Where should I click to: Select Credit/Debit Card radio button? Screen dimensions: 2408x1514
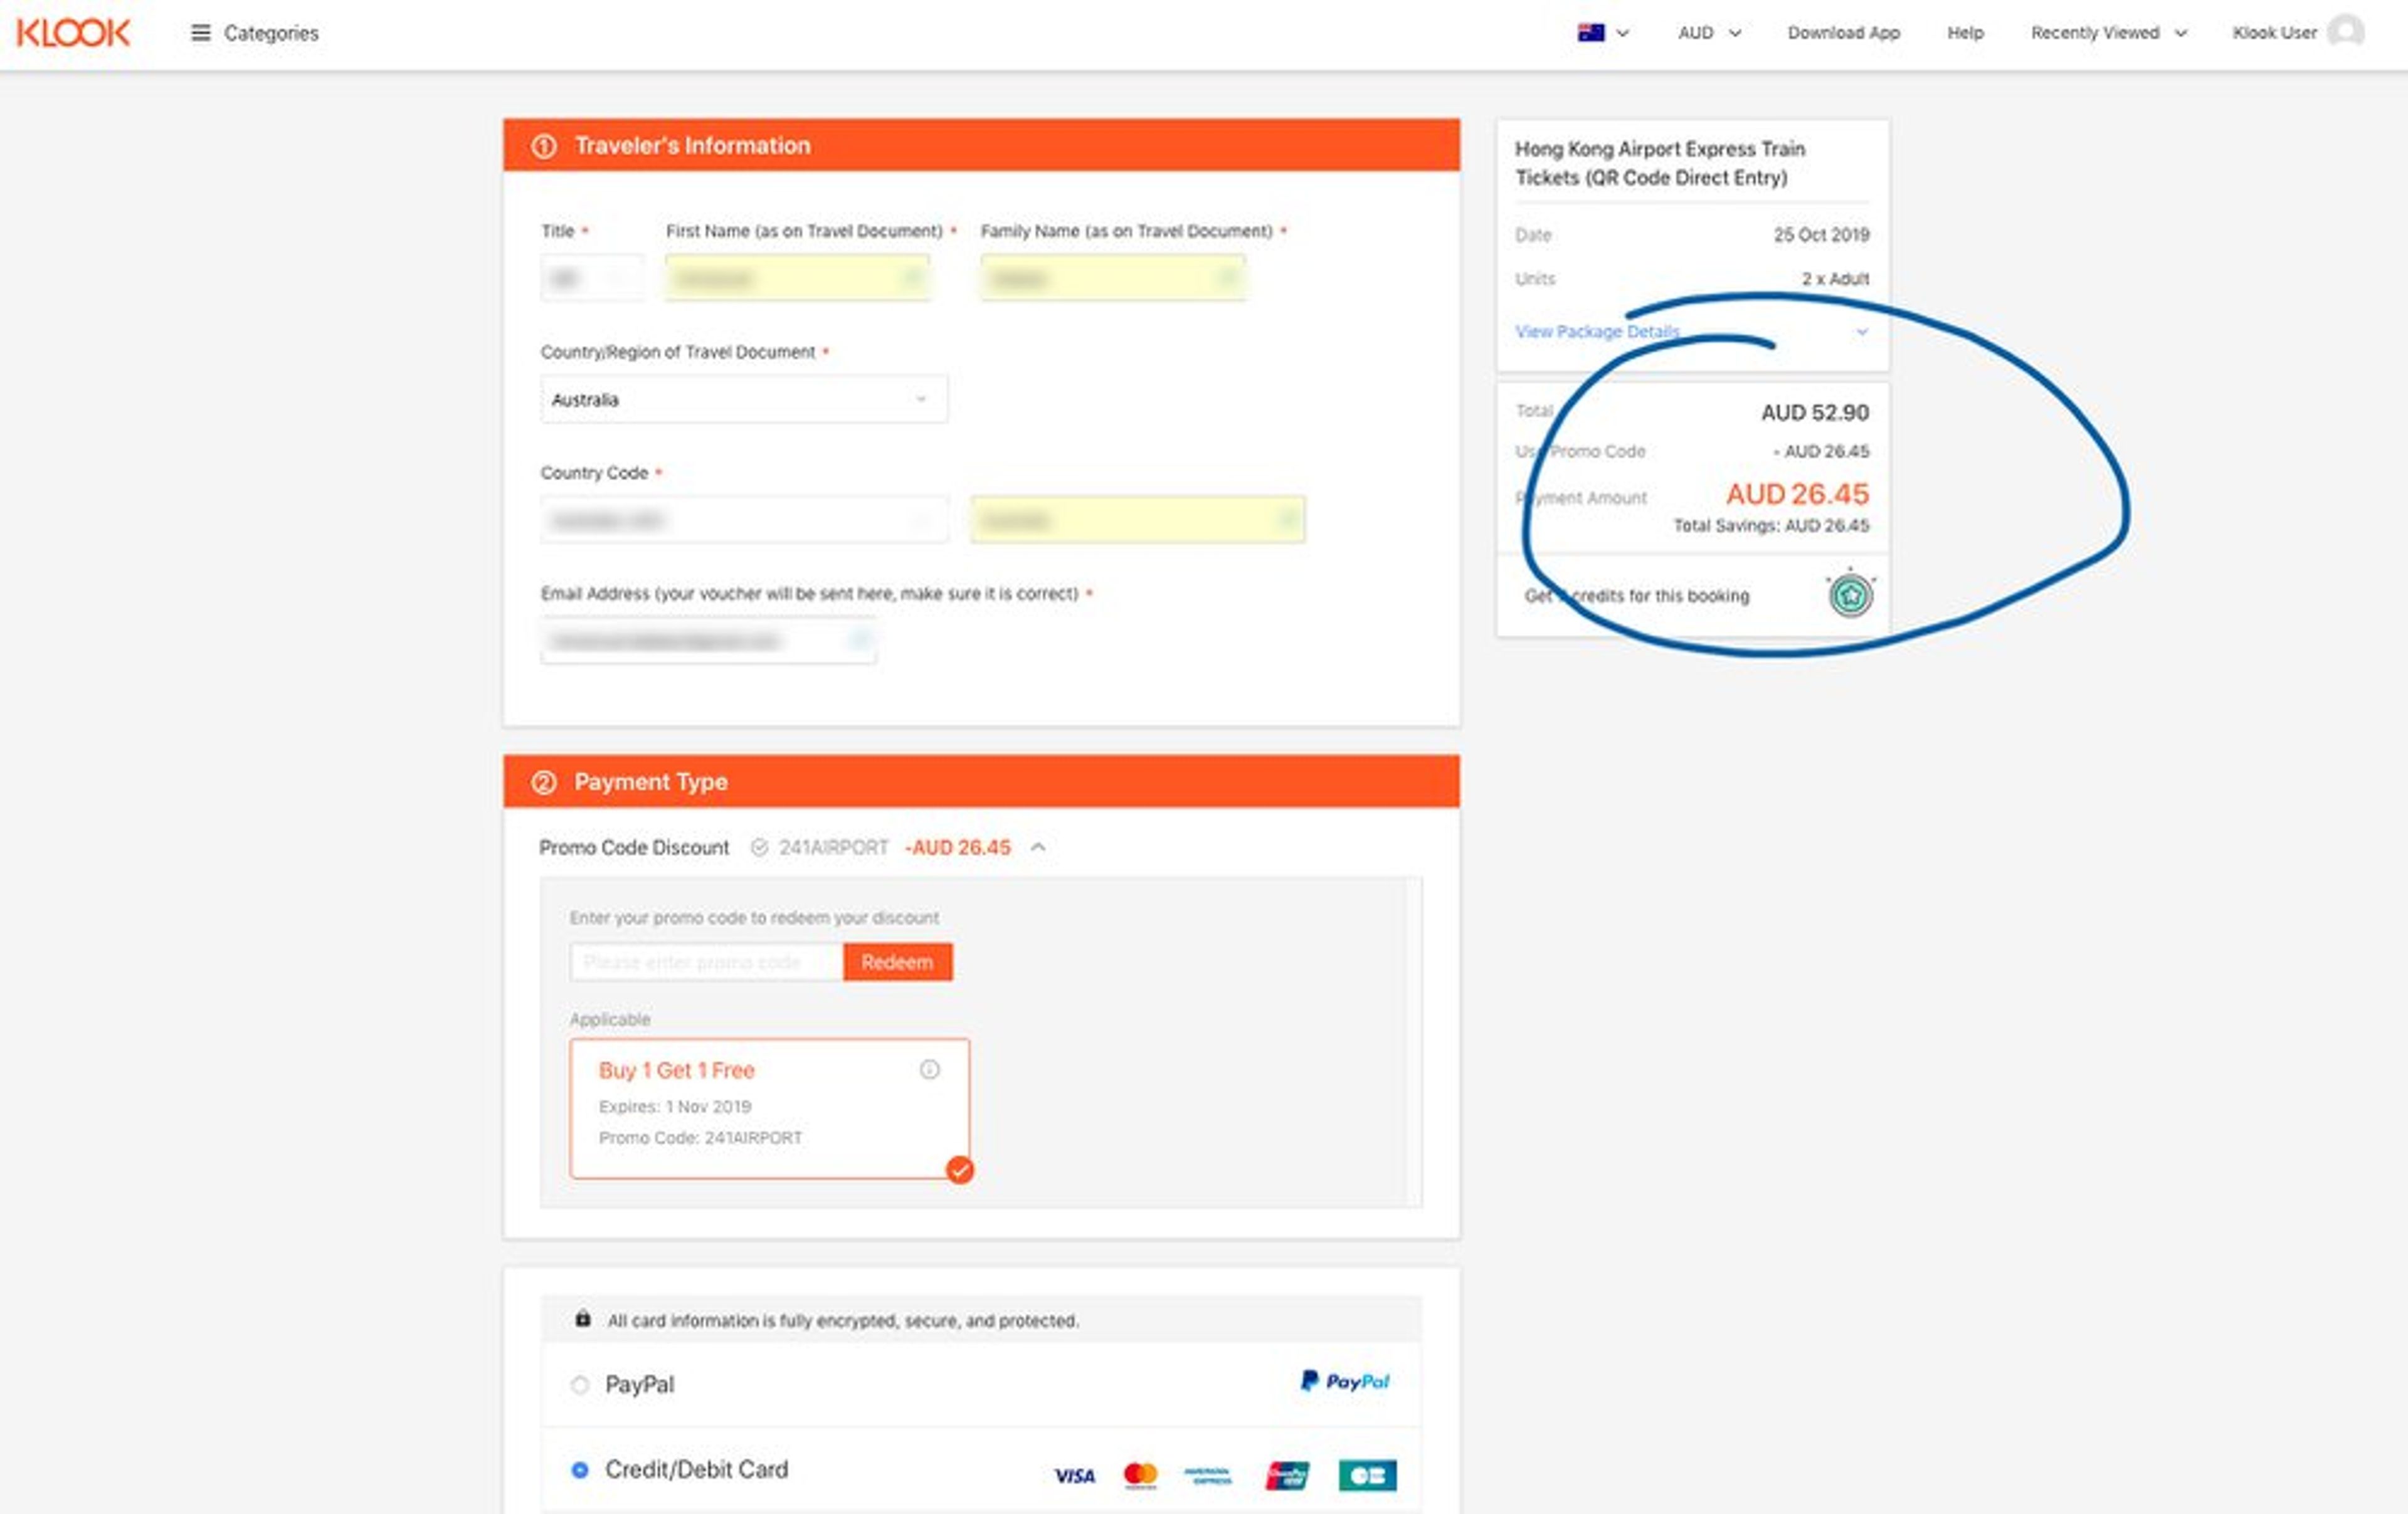click(580, 1470)
